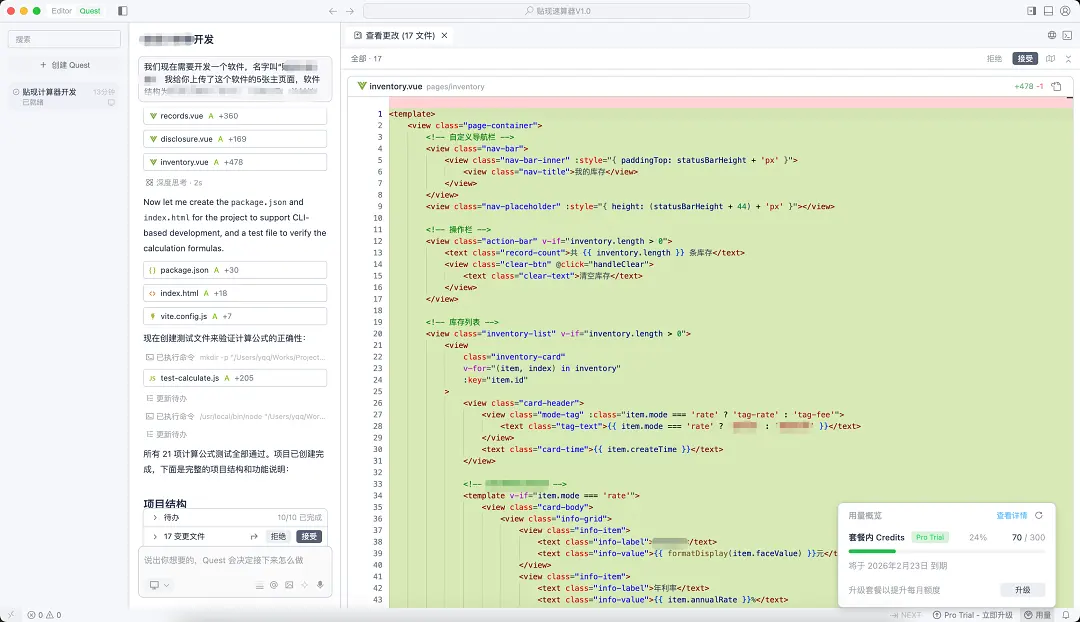Screen dimensions: 1080x622
Task: Open the terminal icon in the editor tab bar
Action: (x=1066, y=35)
